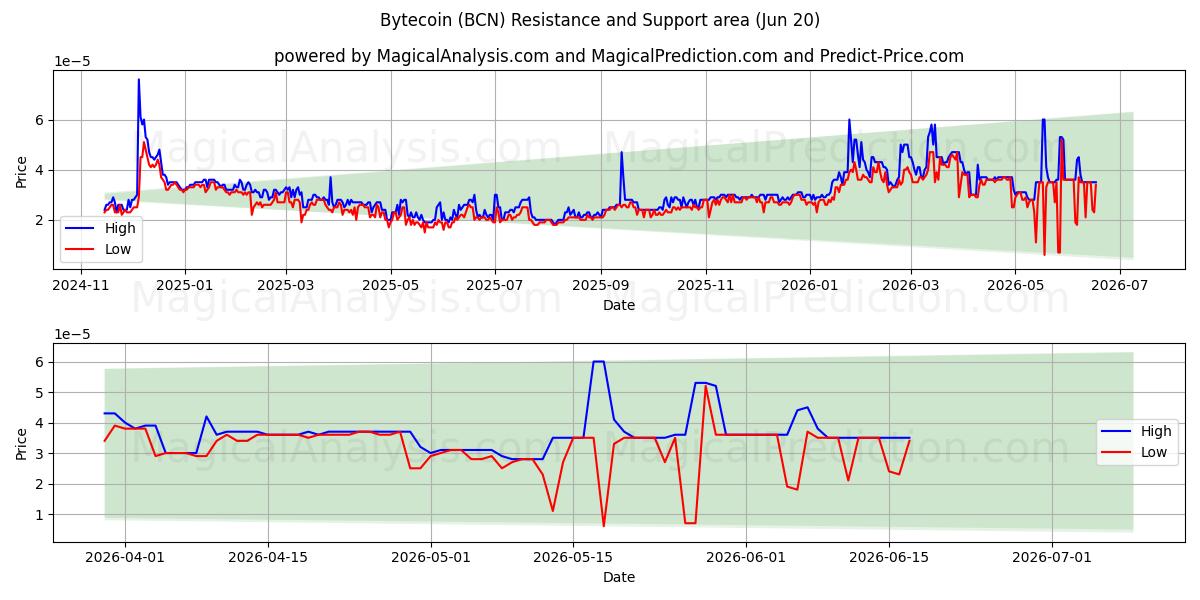
Task: Click 'High' in the bottom chart legend
Action: pos(1156,431)
